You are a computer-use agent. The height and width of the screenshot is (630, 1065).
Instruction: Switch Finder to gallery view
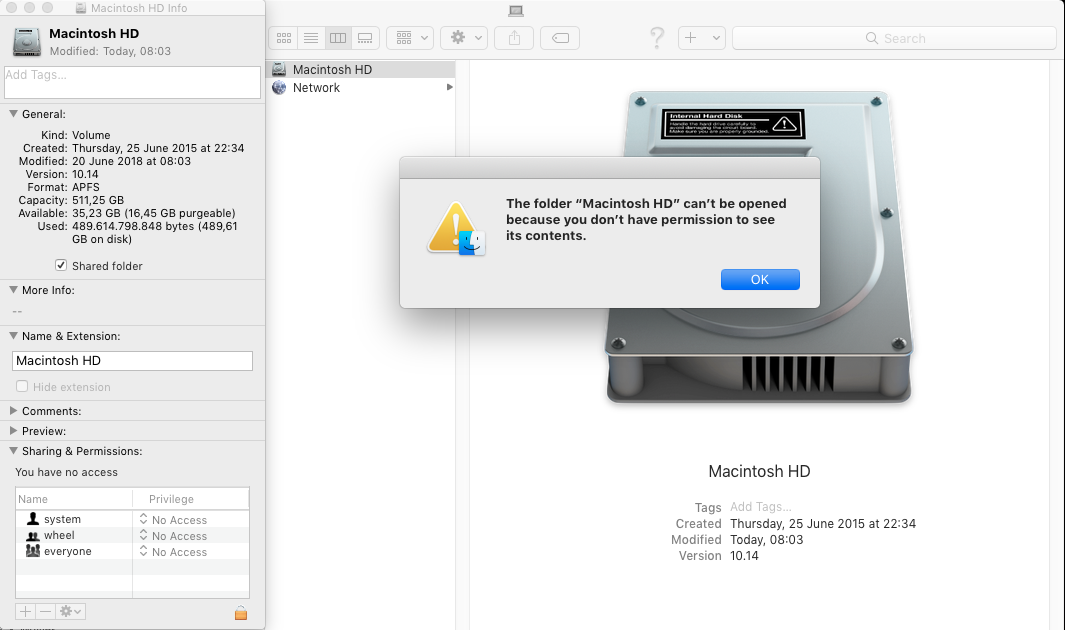(x=365, y=38)
